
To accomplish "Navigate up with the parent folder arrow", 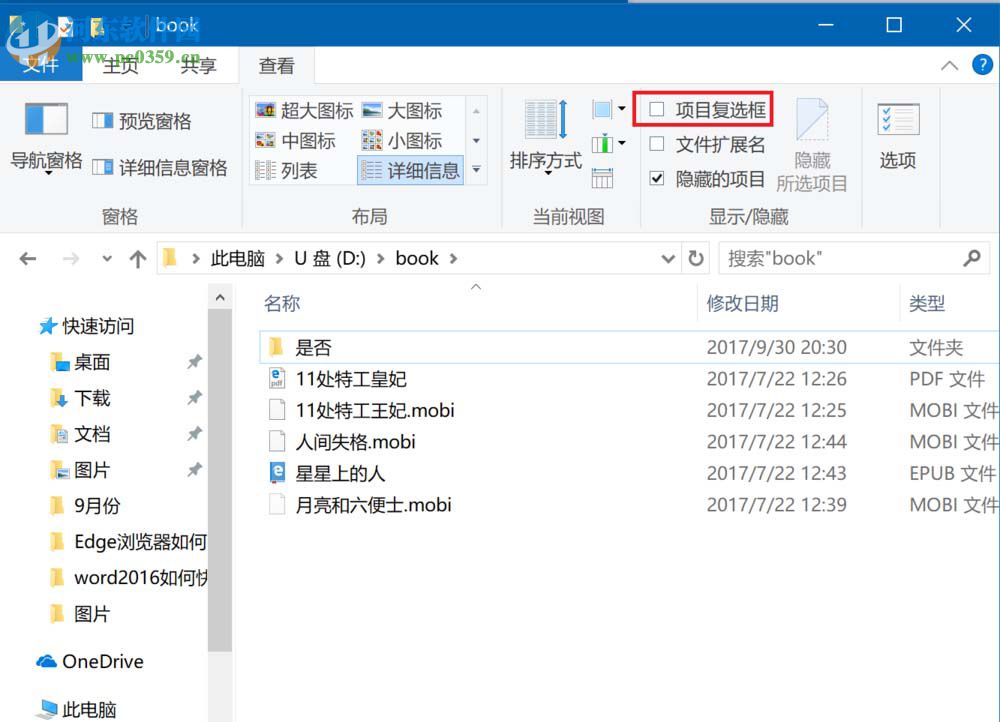I will click(x=137, y=258).
